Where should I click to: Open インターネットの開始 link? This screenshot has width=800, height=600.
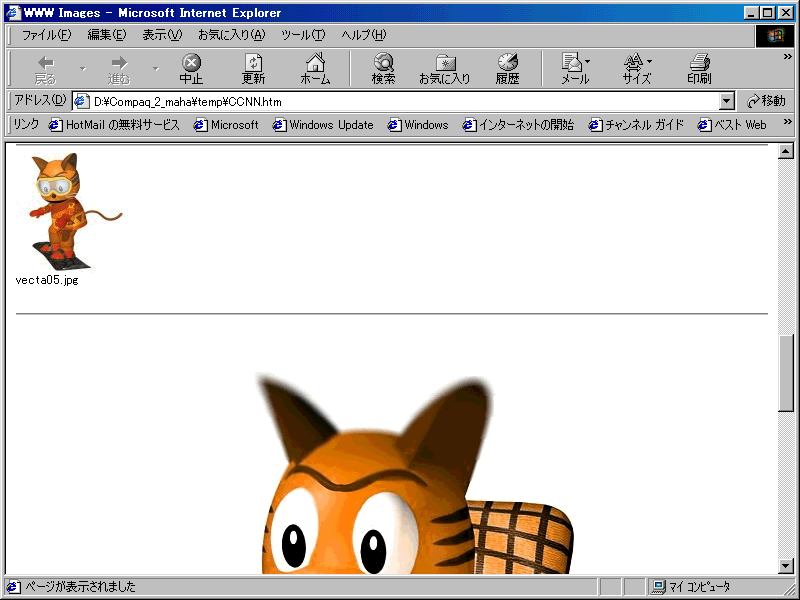[x=518, y=124]
